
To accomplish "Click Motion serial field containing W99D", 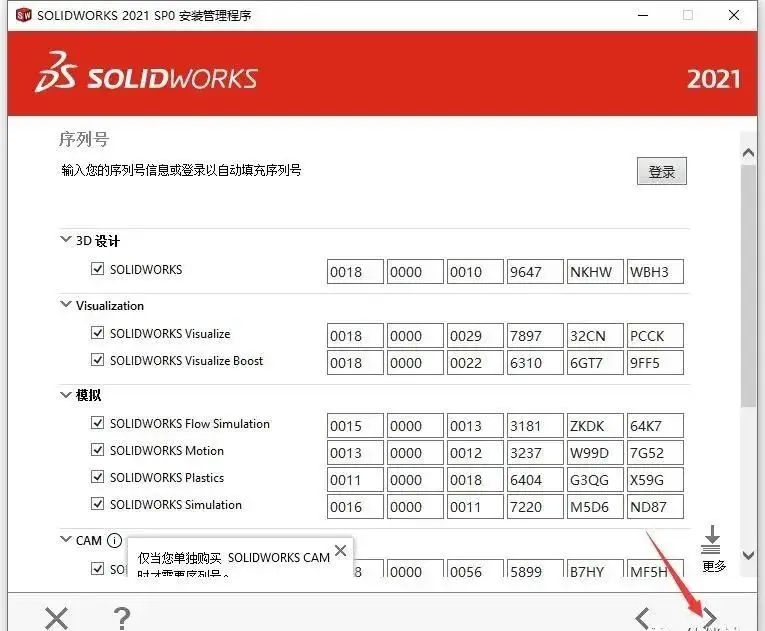I will 595,452.
